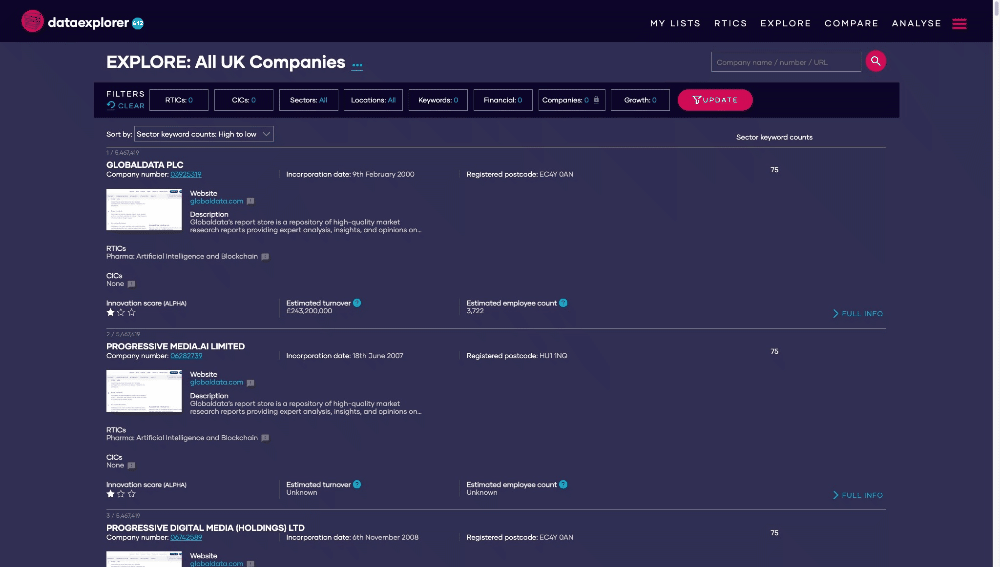Click info icon by Progressive Media.AI estimated turnover
This screenshot has height=567, width=1000.
coord(357,484)
